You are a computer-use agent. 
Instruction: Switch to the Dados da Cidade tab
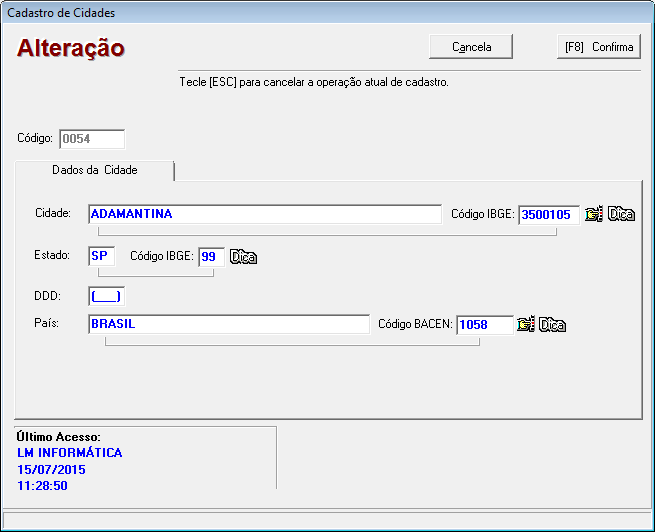95,170
